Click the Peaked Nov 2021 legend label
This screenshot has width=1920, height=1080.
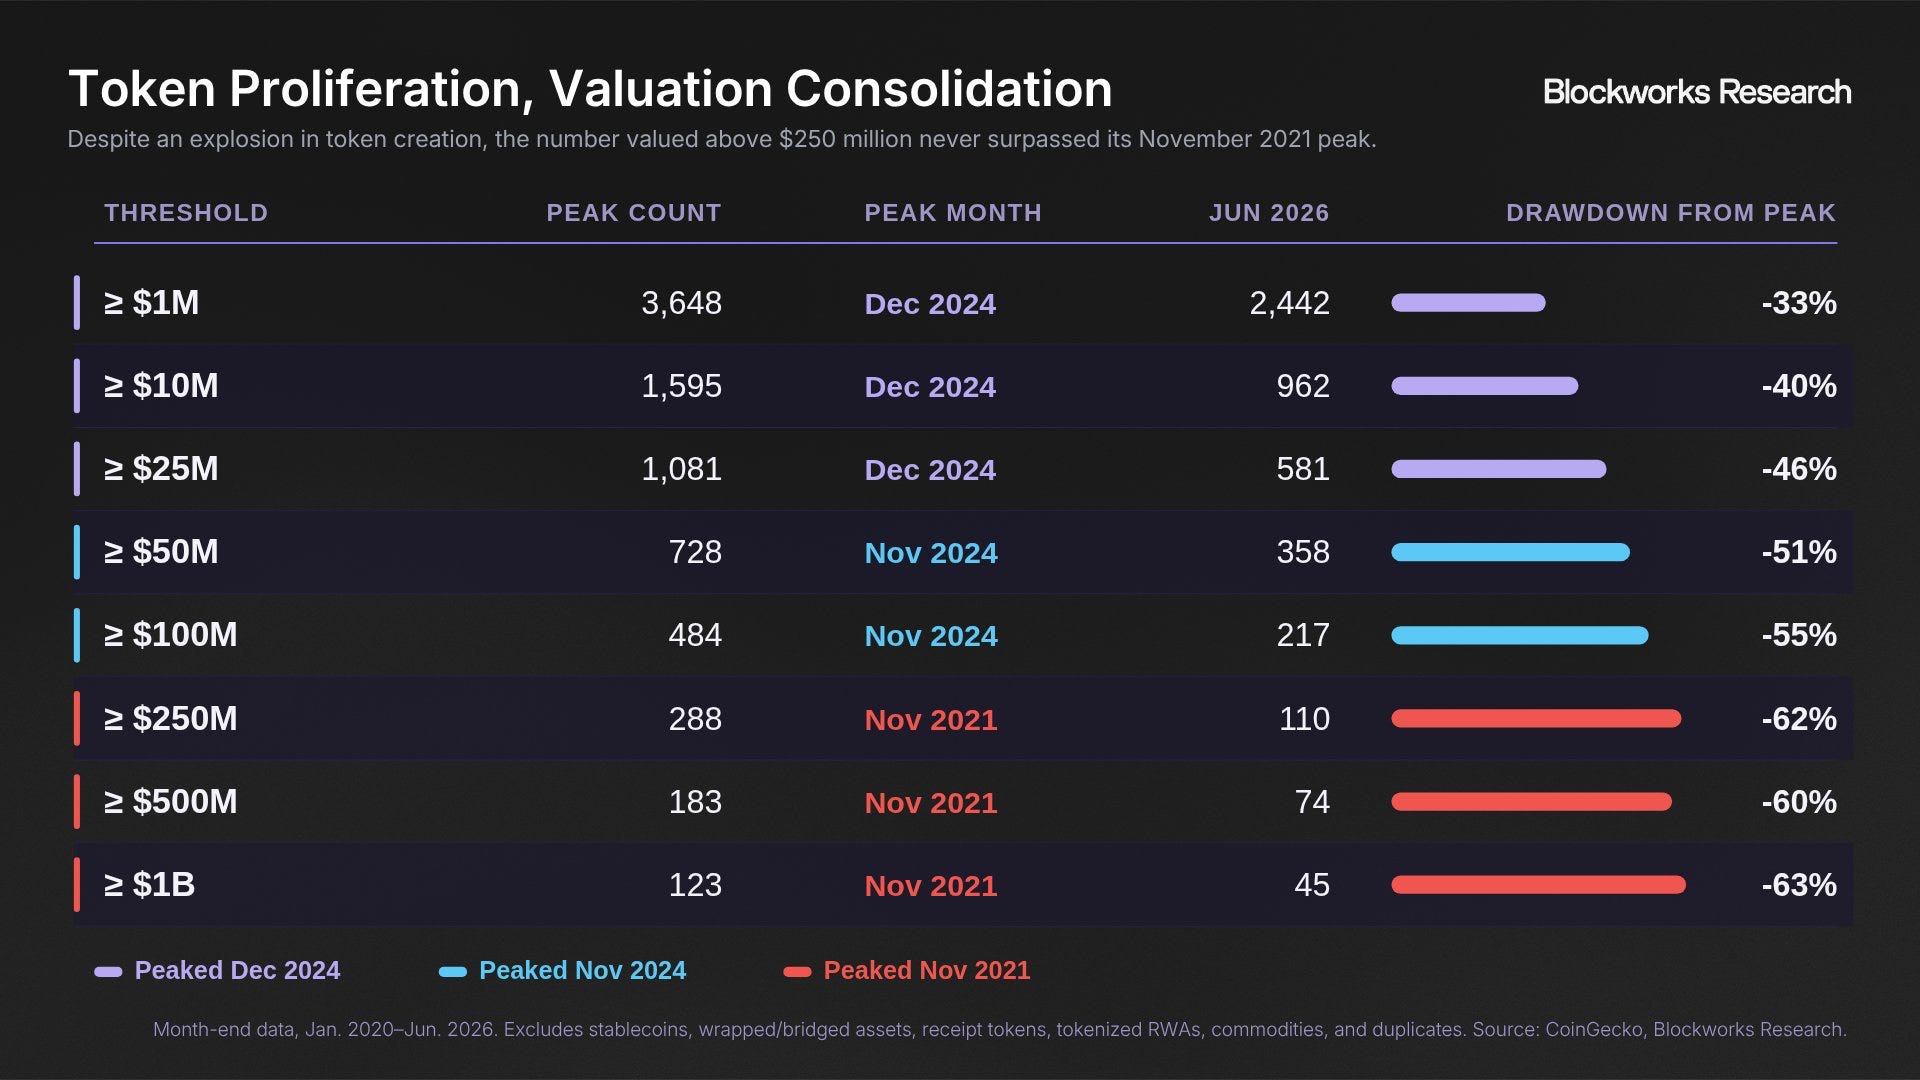point(927,970)
